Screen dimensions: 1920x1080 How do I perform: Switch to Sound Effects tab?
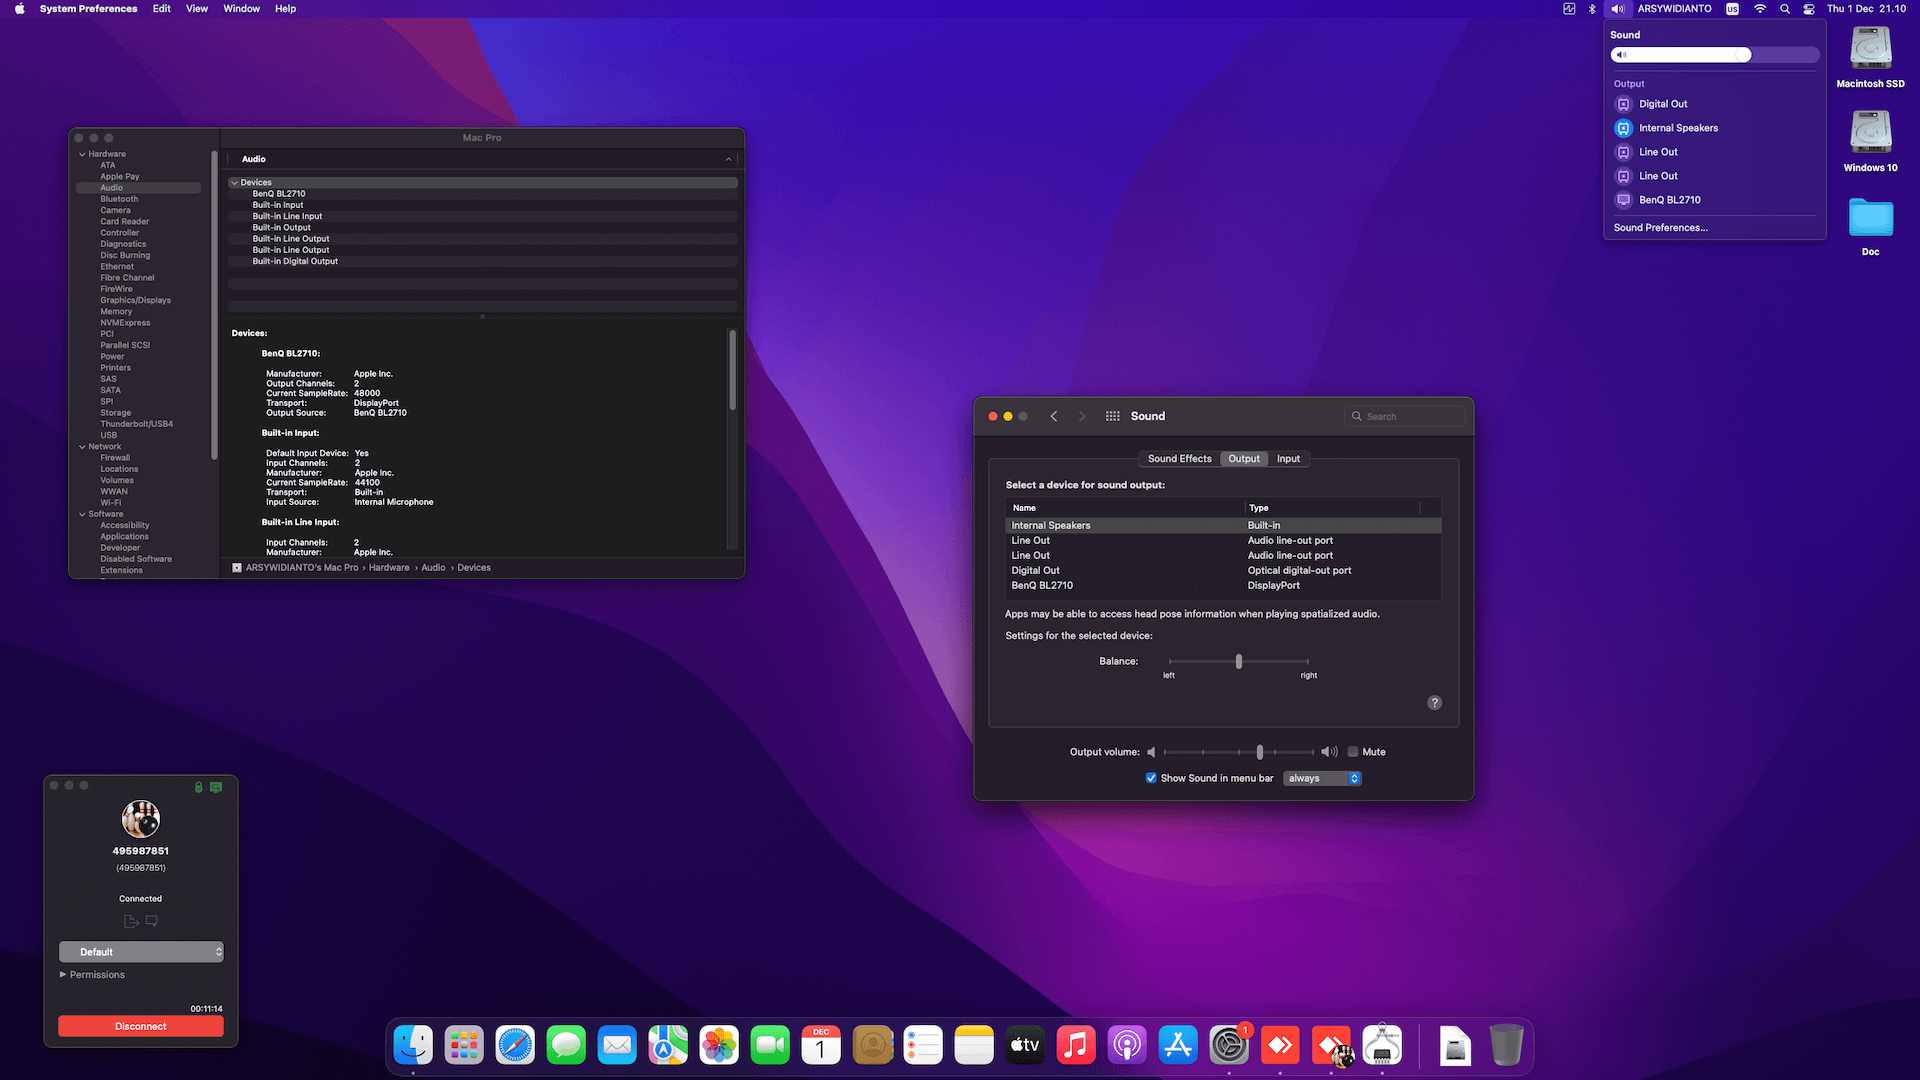pyautogui.click(x=1179, y=459)
